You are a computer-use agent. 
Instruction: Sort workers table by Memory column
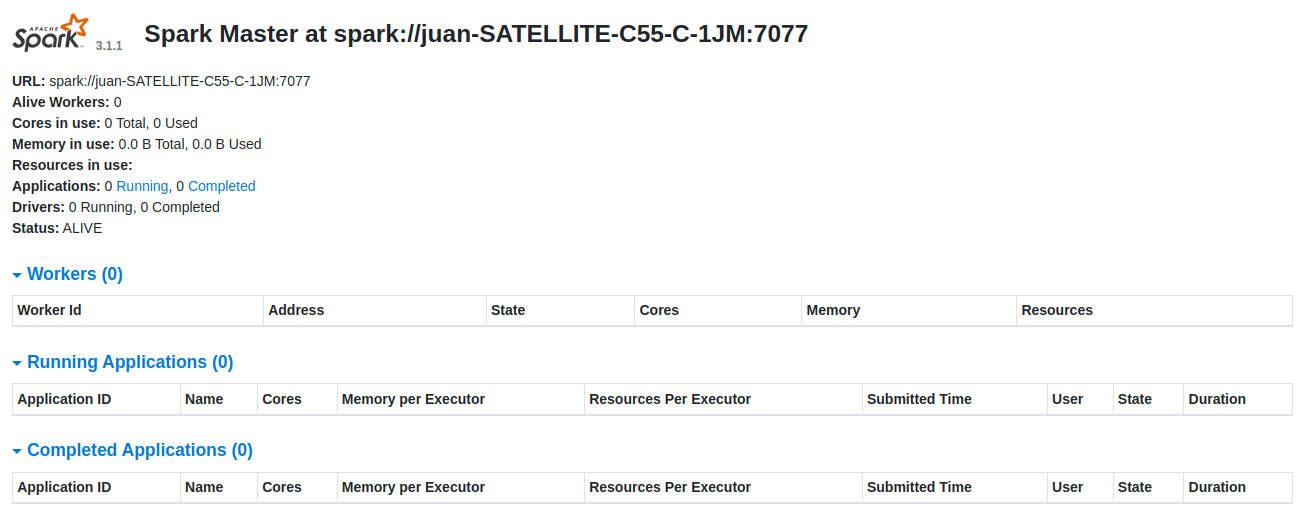pos(833,310)
